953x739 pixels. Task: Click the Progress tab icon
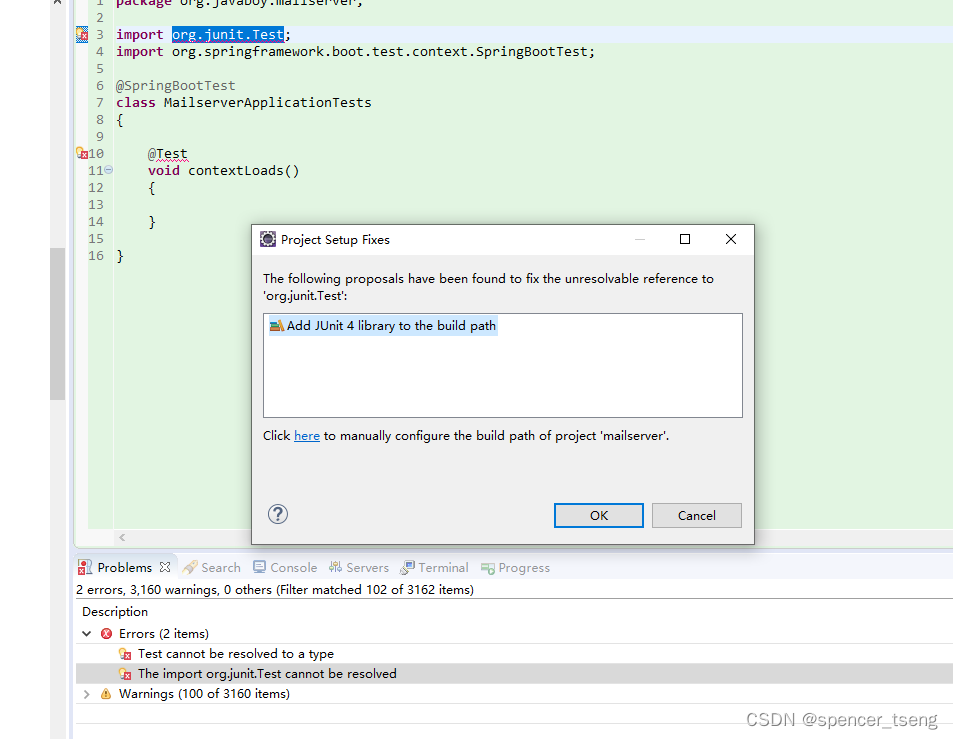click(487, 568)
